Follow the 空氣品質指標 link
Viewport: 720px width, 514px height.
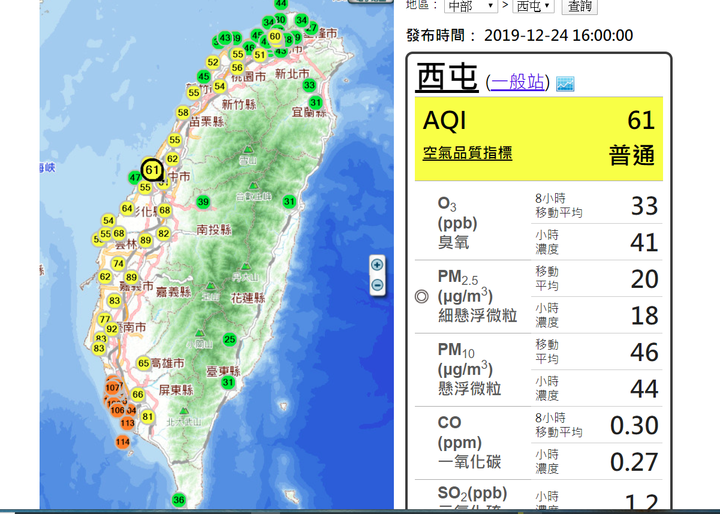[x=467, y=153]
